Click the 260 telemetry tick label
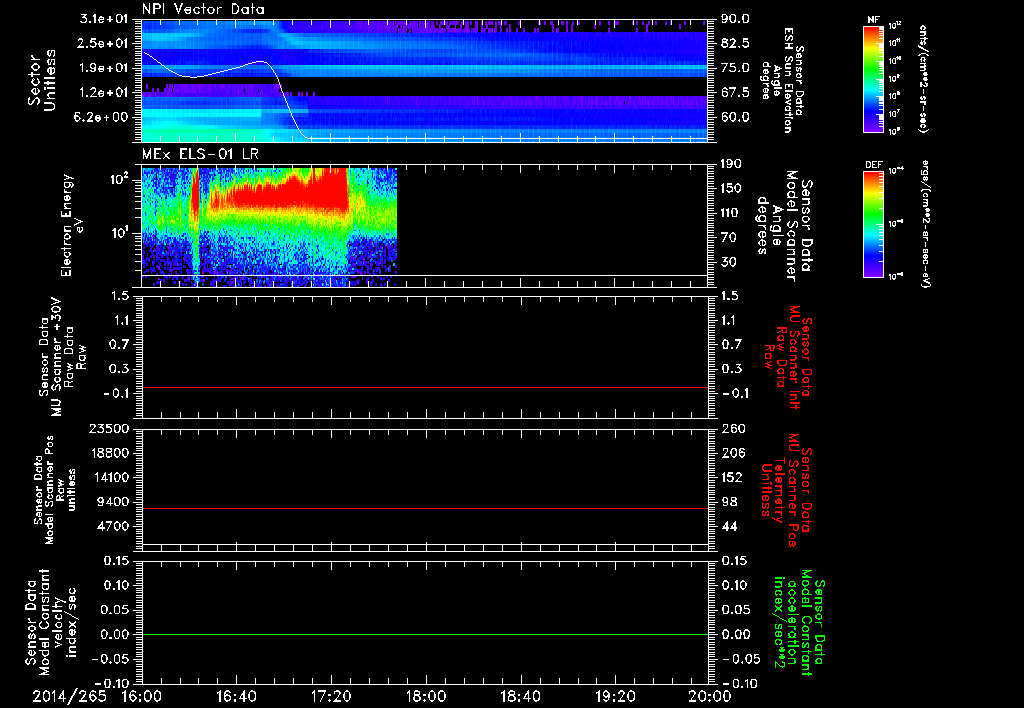Image resolution: width=1024 pixels, height=708 pixels. (x=733, y=429)
